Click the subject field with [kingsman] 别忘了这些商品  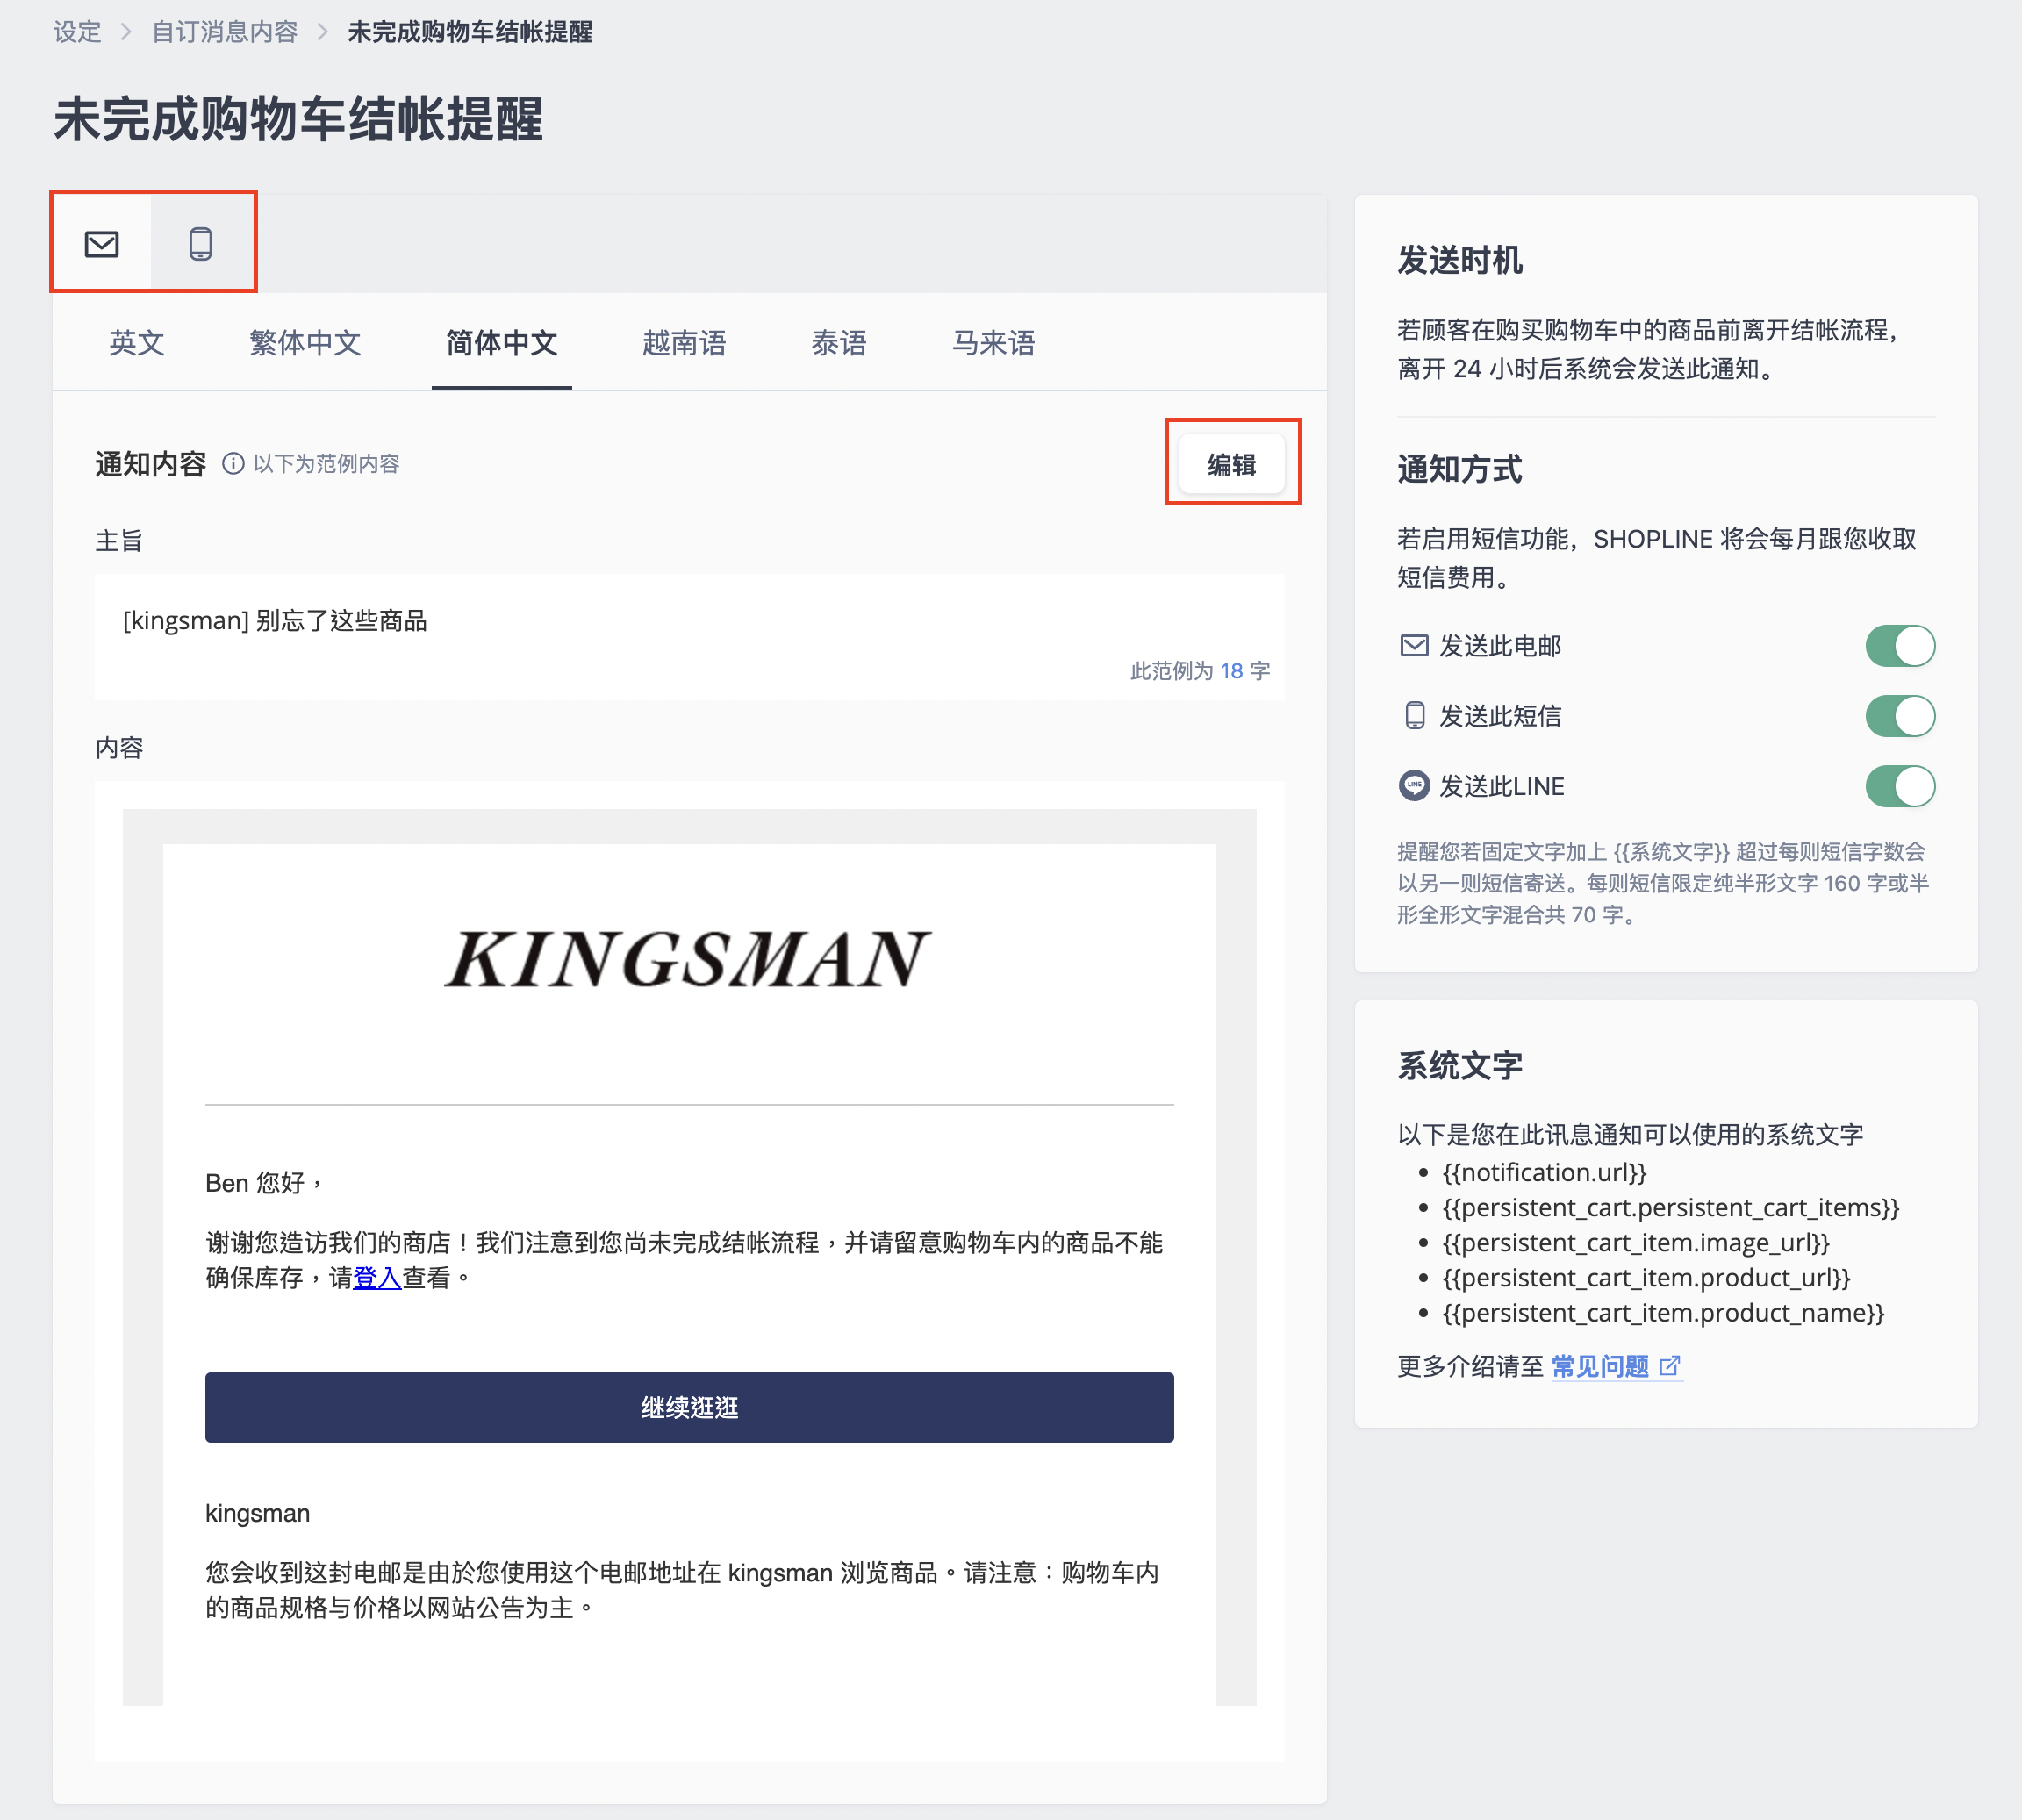click(x=689, y=636)
